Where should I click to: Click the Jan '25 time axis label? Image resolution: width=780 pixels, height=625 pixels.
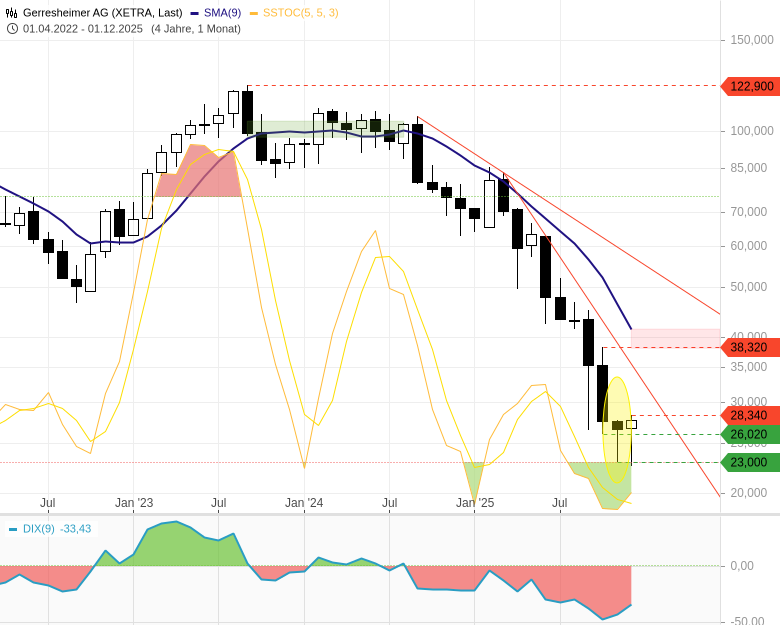(x=475, y=503)
